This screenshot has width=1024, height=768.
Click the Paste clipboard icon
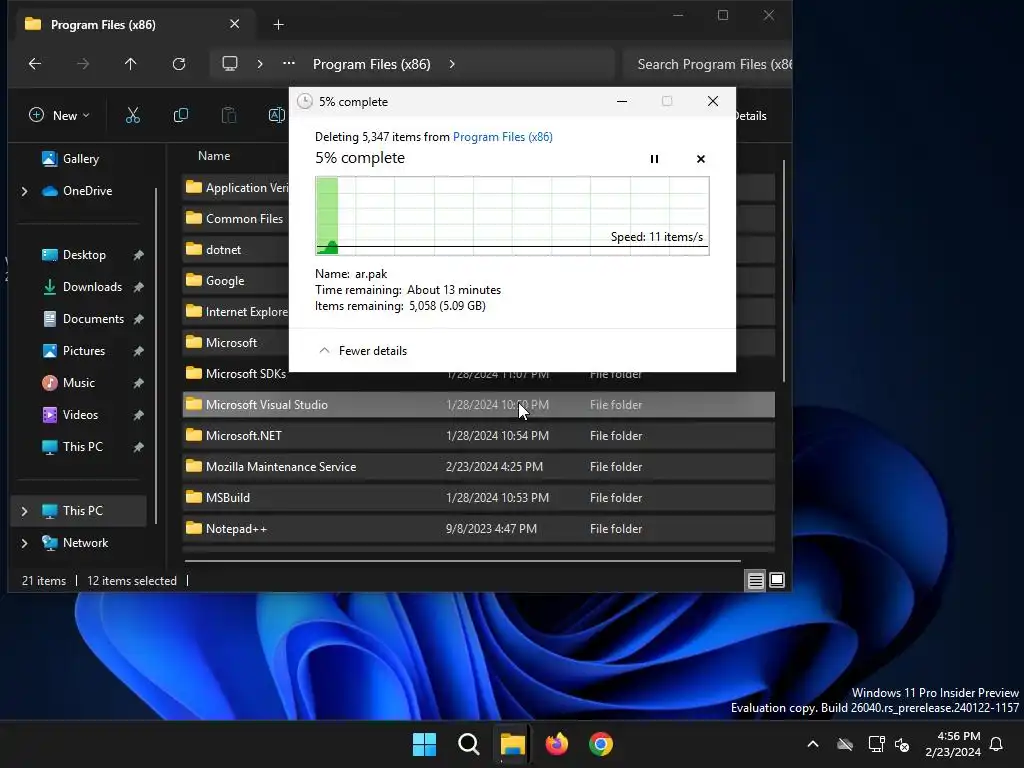coord(229,116)
